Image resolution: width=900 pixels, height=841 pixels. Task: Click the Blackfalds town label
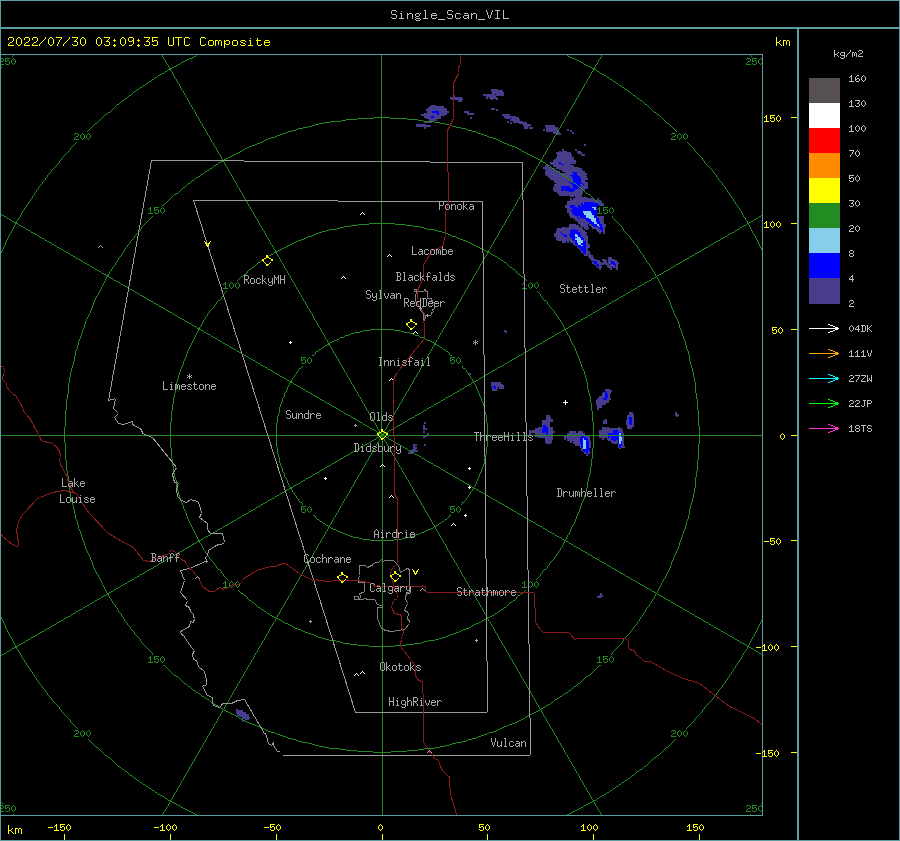pyautogui.click(x=425, y=277)
